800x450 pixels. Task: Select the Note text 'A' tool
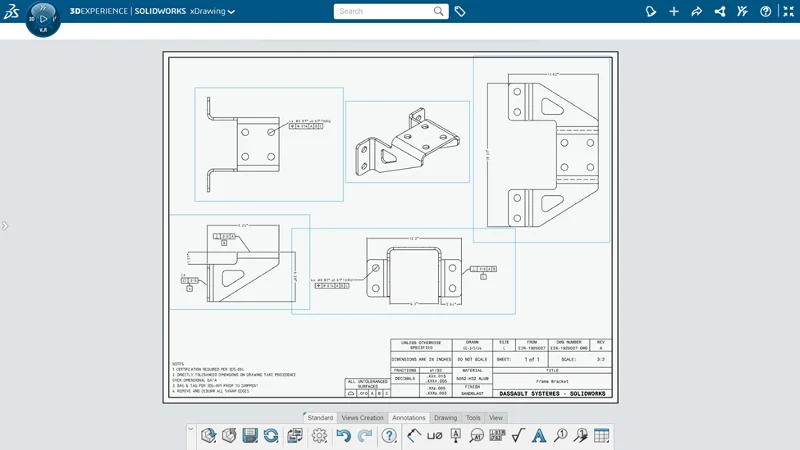pyautogui.click(x=539, y=436)
